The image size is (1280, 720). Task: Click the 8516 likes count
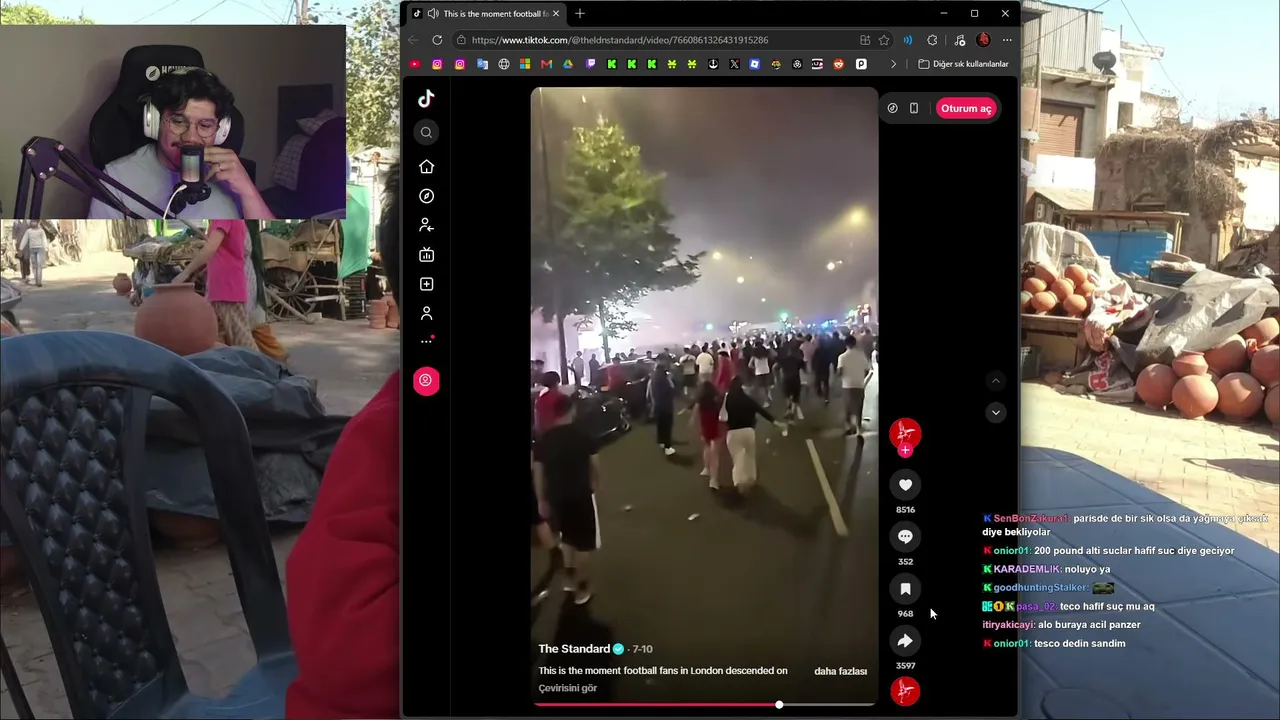[905, 510]
